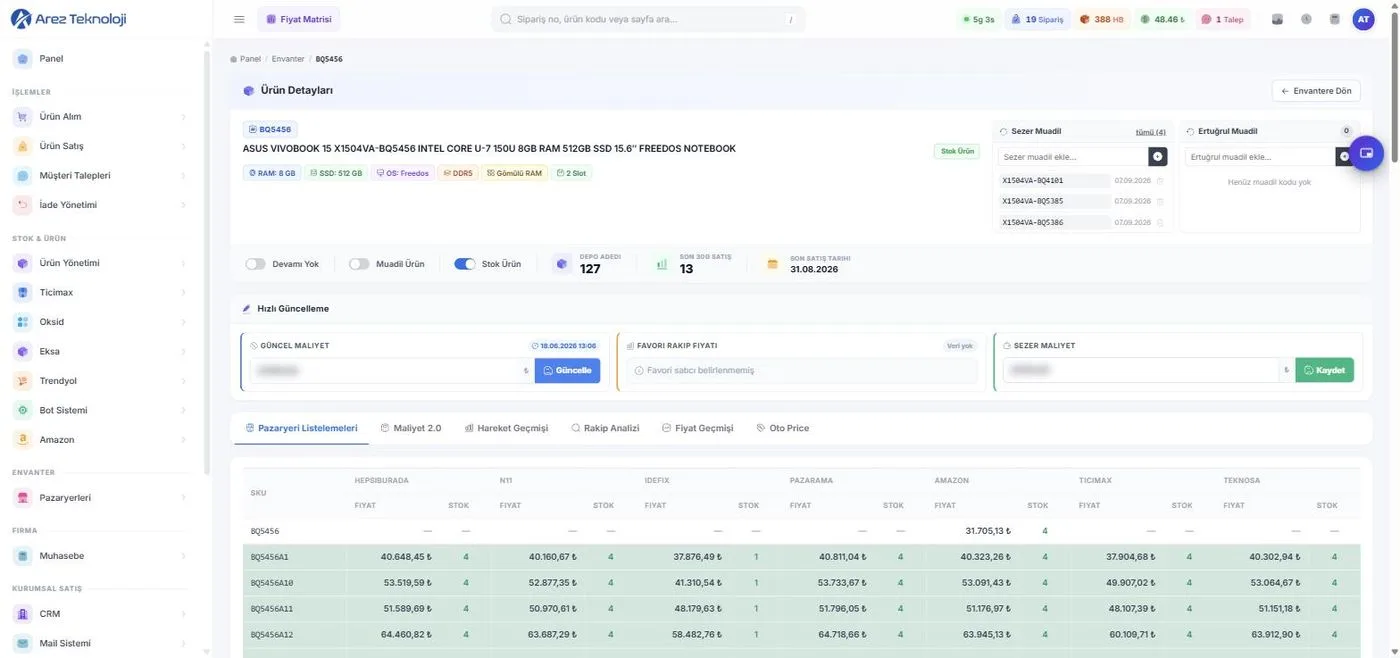Screen dimensions: 1400x658
Task: Open the 48.46 ₺ currency indicator
Action: (1162, 19)
